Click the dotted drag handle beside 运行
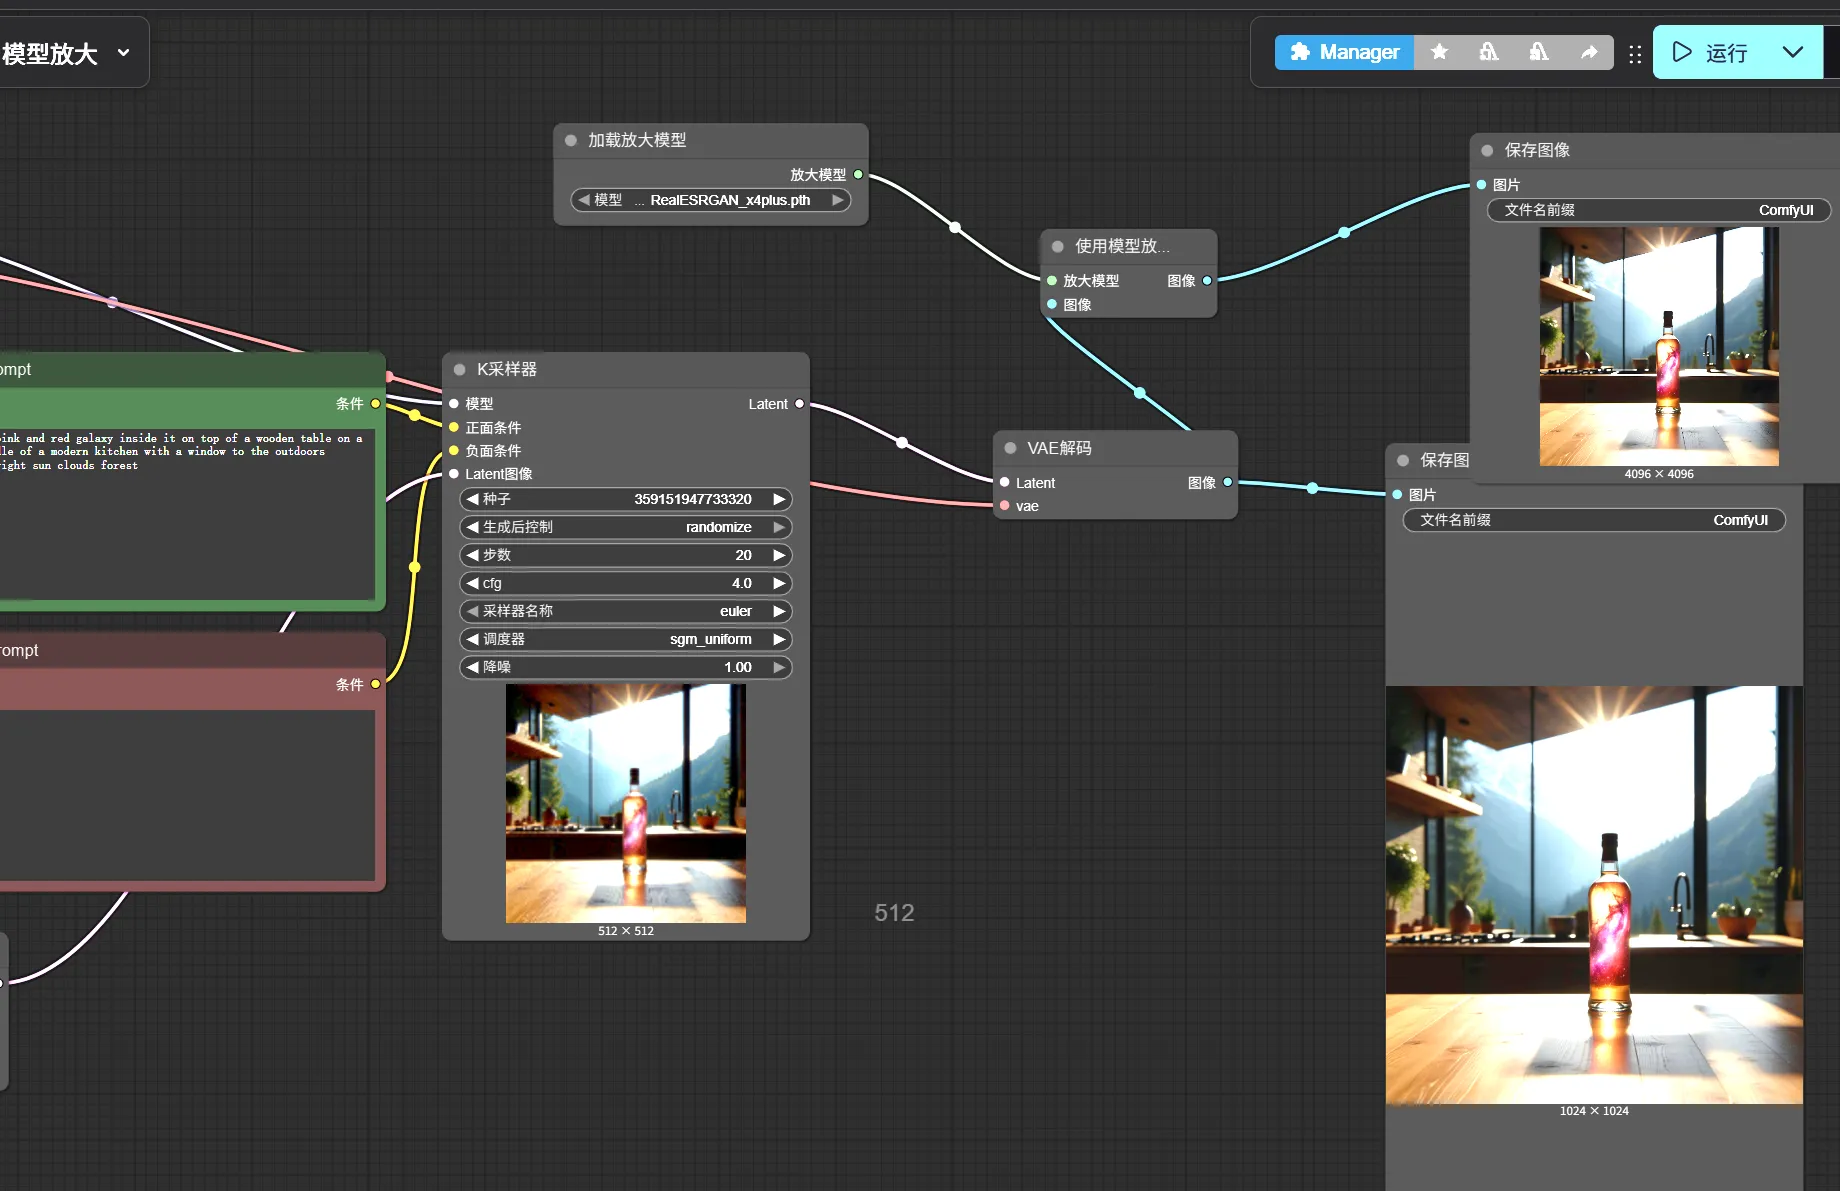Screen dimensions: 1840x1191 tap(1635, 54)
